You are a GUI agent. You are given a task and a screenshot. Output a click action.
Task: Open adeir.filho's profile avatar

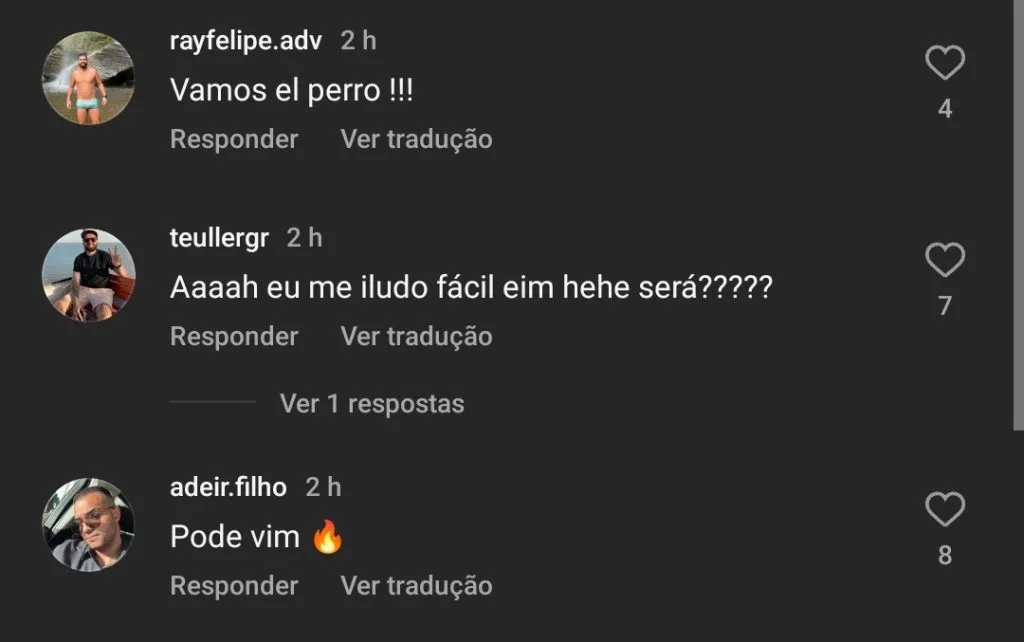click(88, 524)
